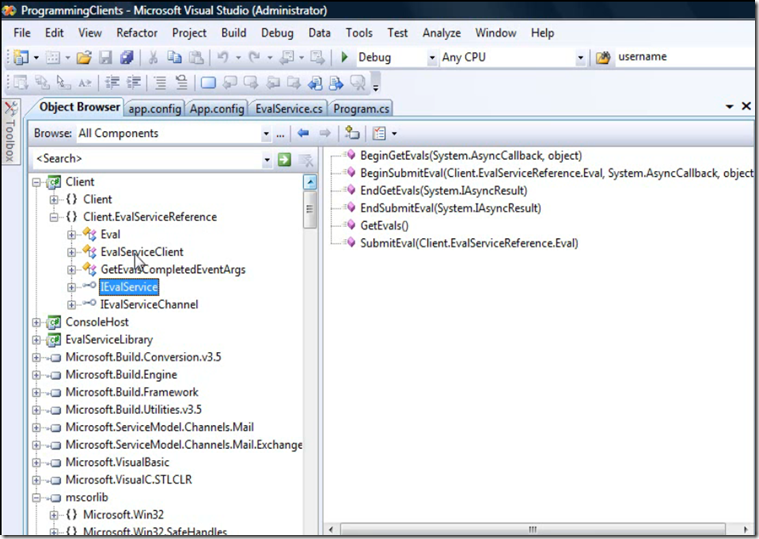Expand the ConsoleHost project node

pos(36,322)
